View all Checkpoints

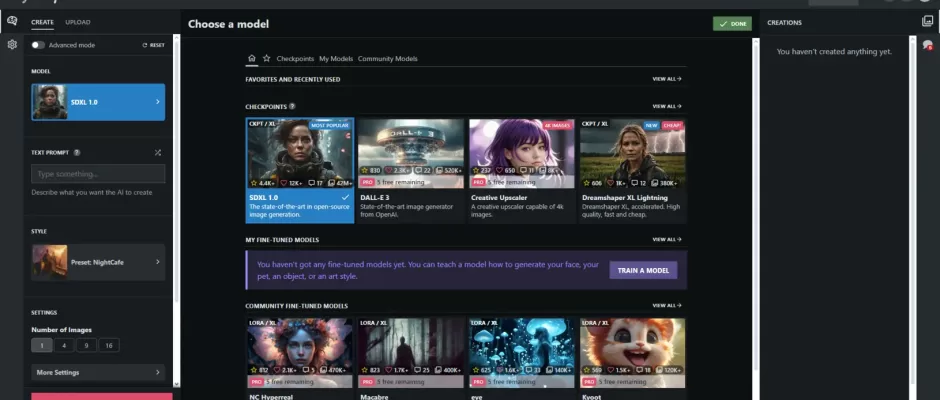pyautogui.click(x=667, y=106)
